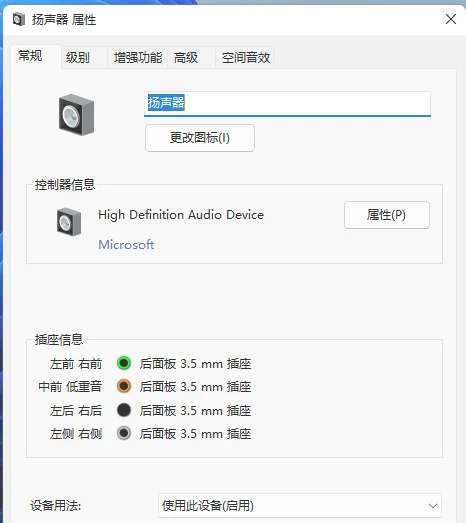The image size is (466, 523).
Task: Open controller 属性(P) button
Action: coord(387,215)
